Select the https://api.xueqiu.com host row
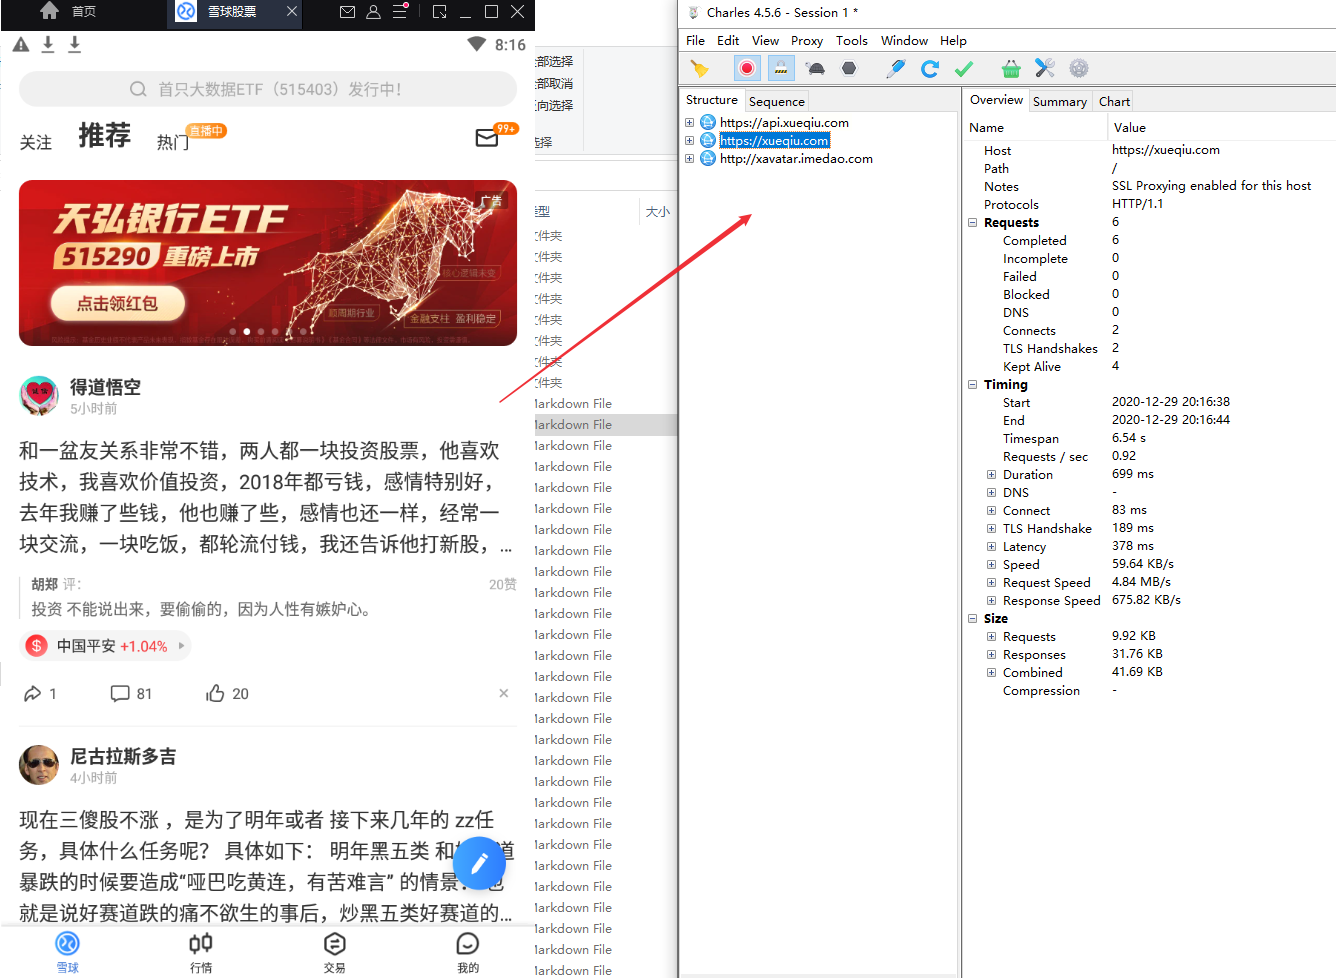This screenshot has height=978, width=1336. point(784,122)
